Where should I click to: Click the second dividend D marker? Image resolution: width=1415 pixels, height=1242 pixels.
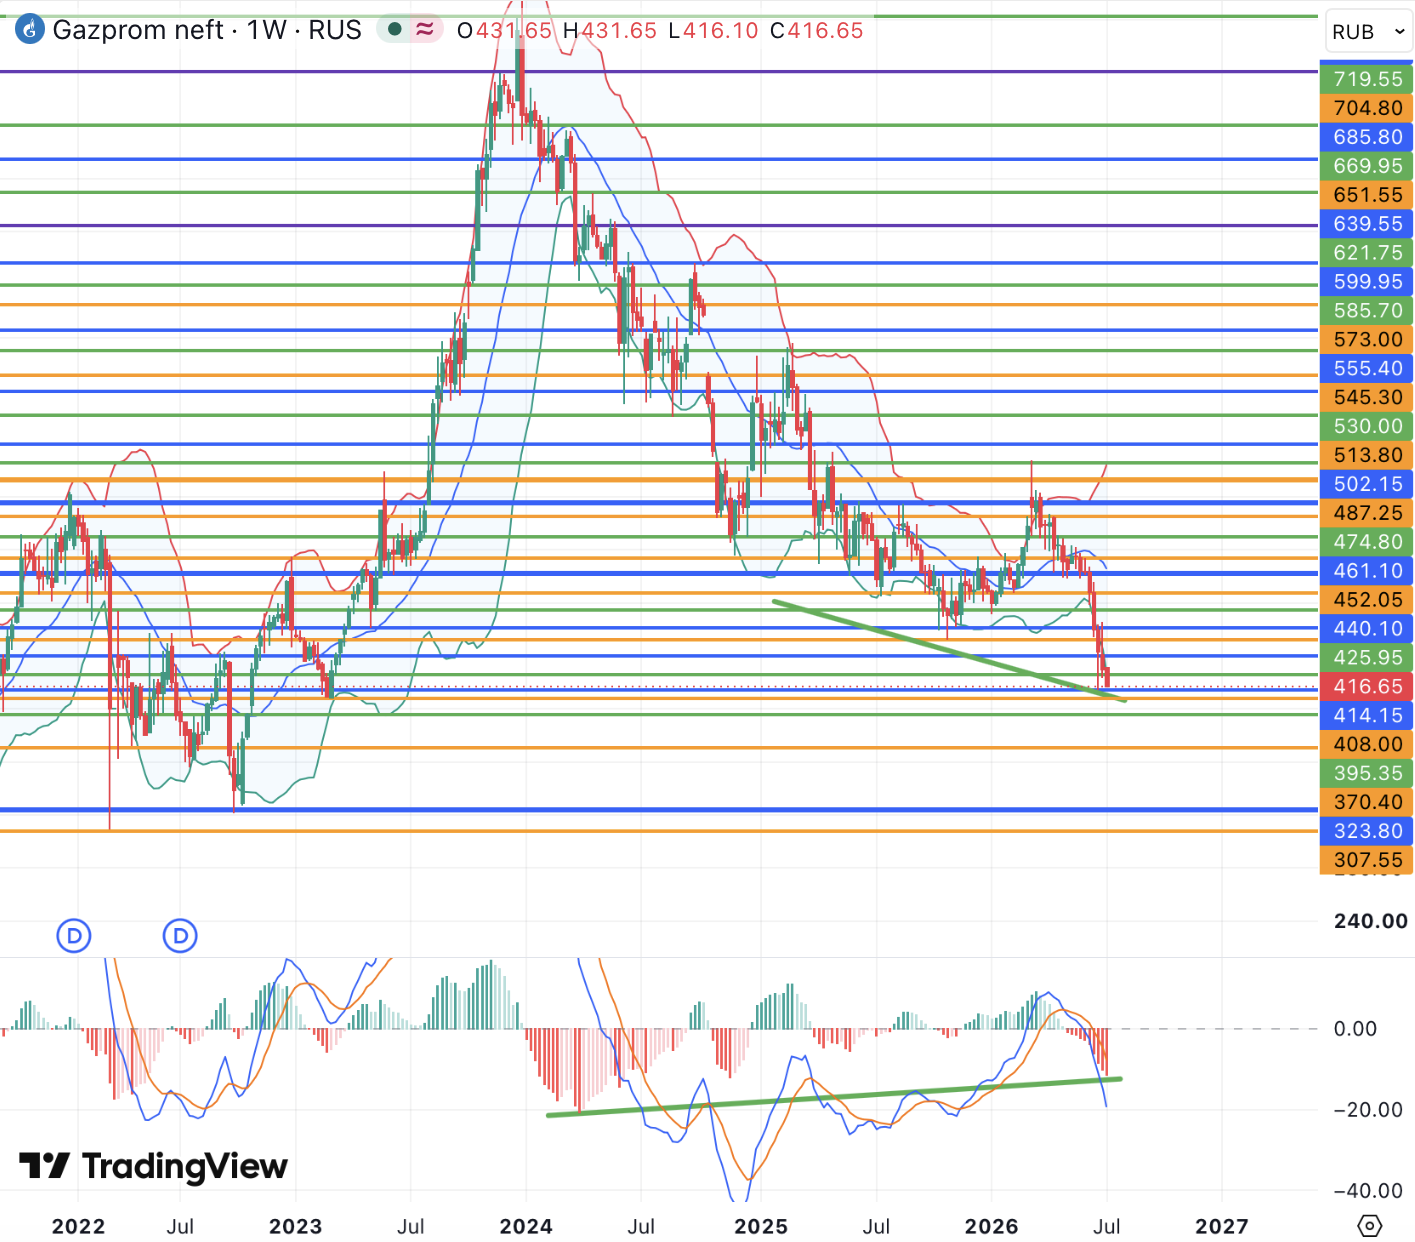[180, 936]
